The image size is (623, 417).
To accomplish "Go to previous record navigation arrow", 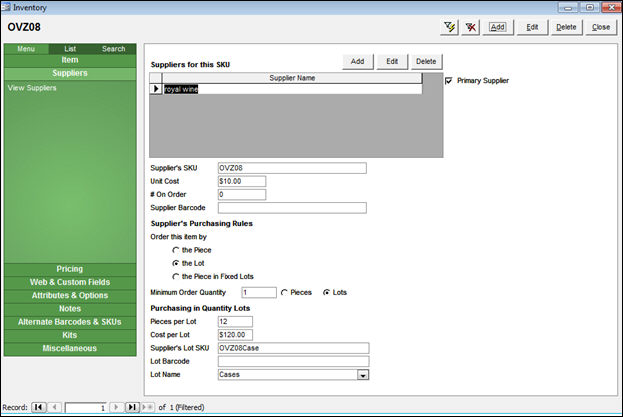I will tap(55, 407).
